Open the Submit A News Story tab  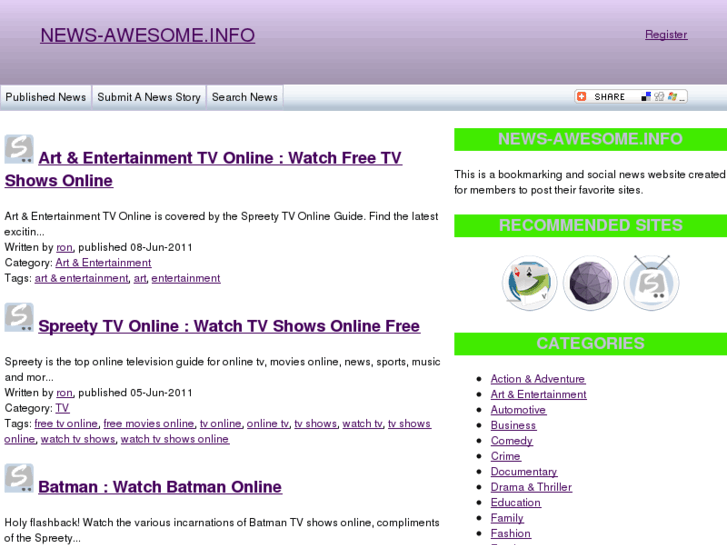click(149, 97)
